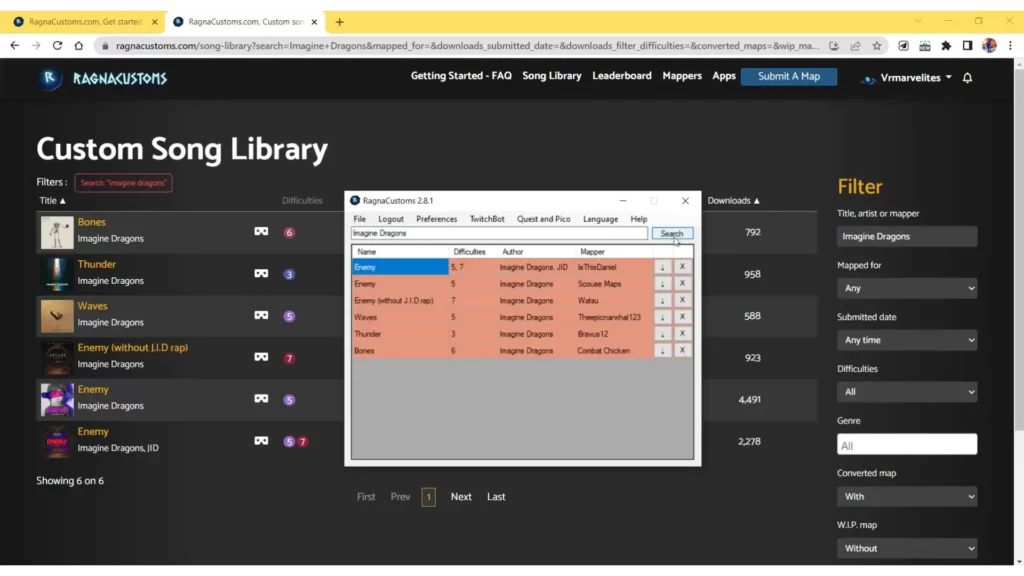This screenshot has height=576, width=1024.
Task: Open the Difficulties filter dropdown
Action: pos(906,392)
